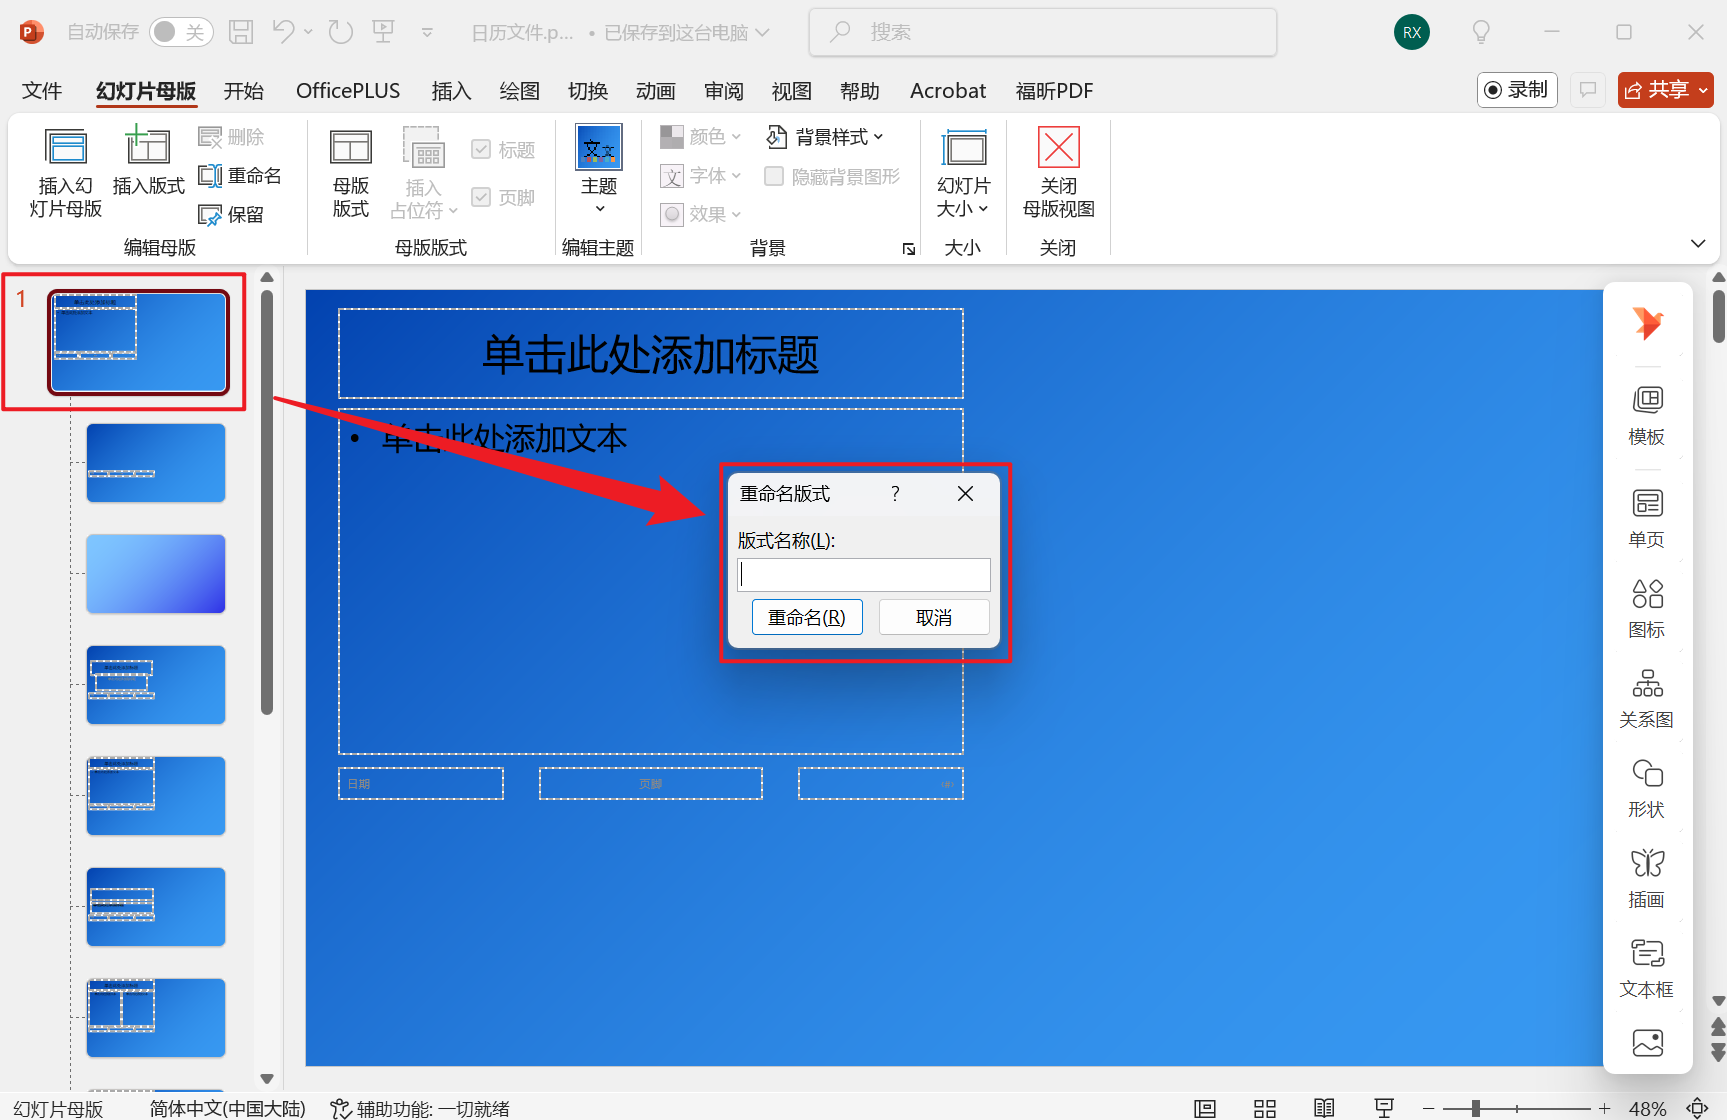1727x1120 pixels.
Task: Select the 插入幻灯片母版 icon
Action: coord(64,172)
